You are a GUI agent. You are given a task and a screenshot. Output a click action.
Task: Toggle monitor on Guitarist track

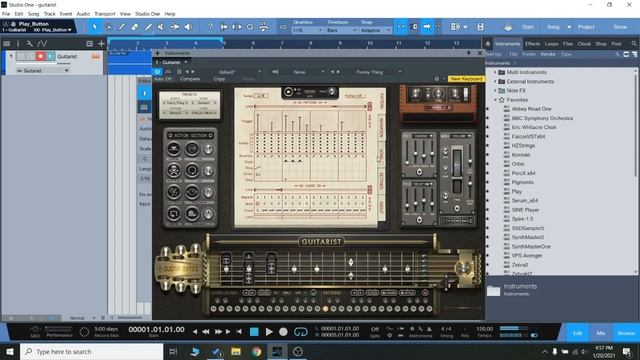[50, 56]
